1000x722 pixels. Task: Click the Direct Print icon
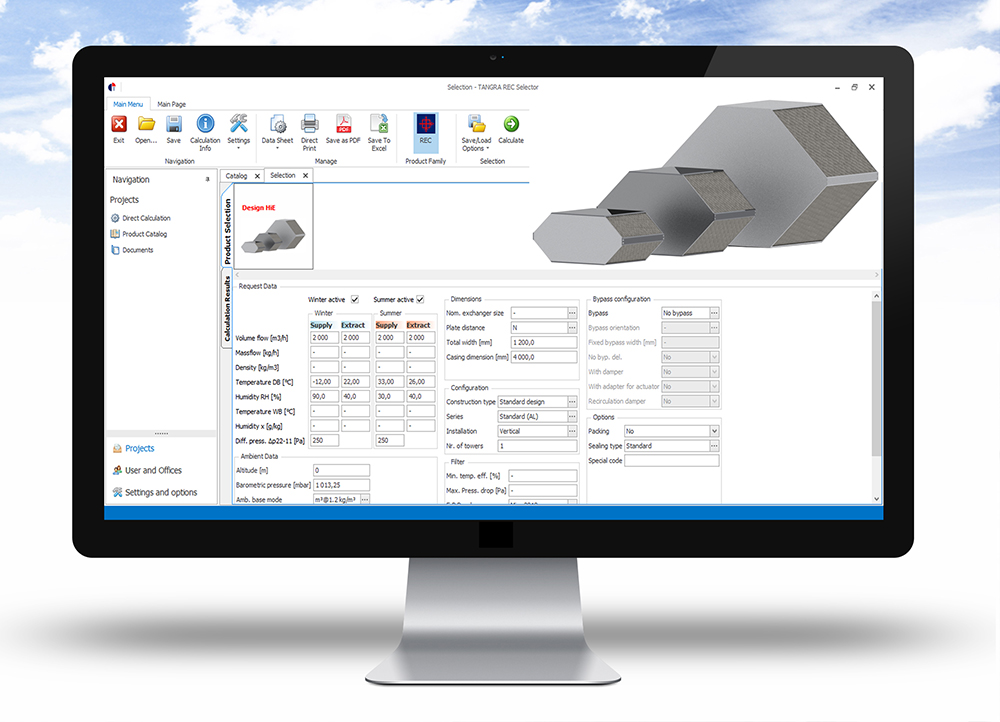(x=310, y=125)
